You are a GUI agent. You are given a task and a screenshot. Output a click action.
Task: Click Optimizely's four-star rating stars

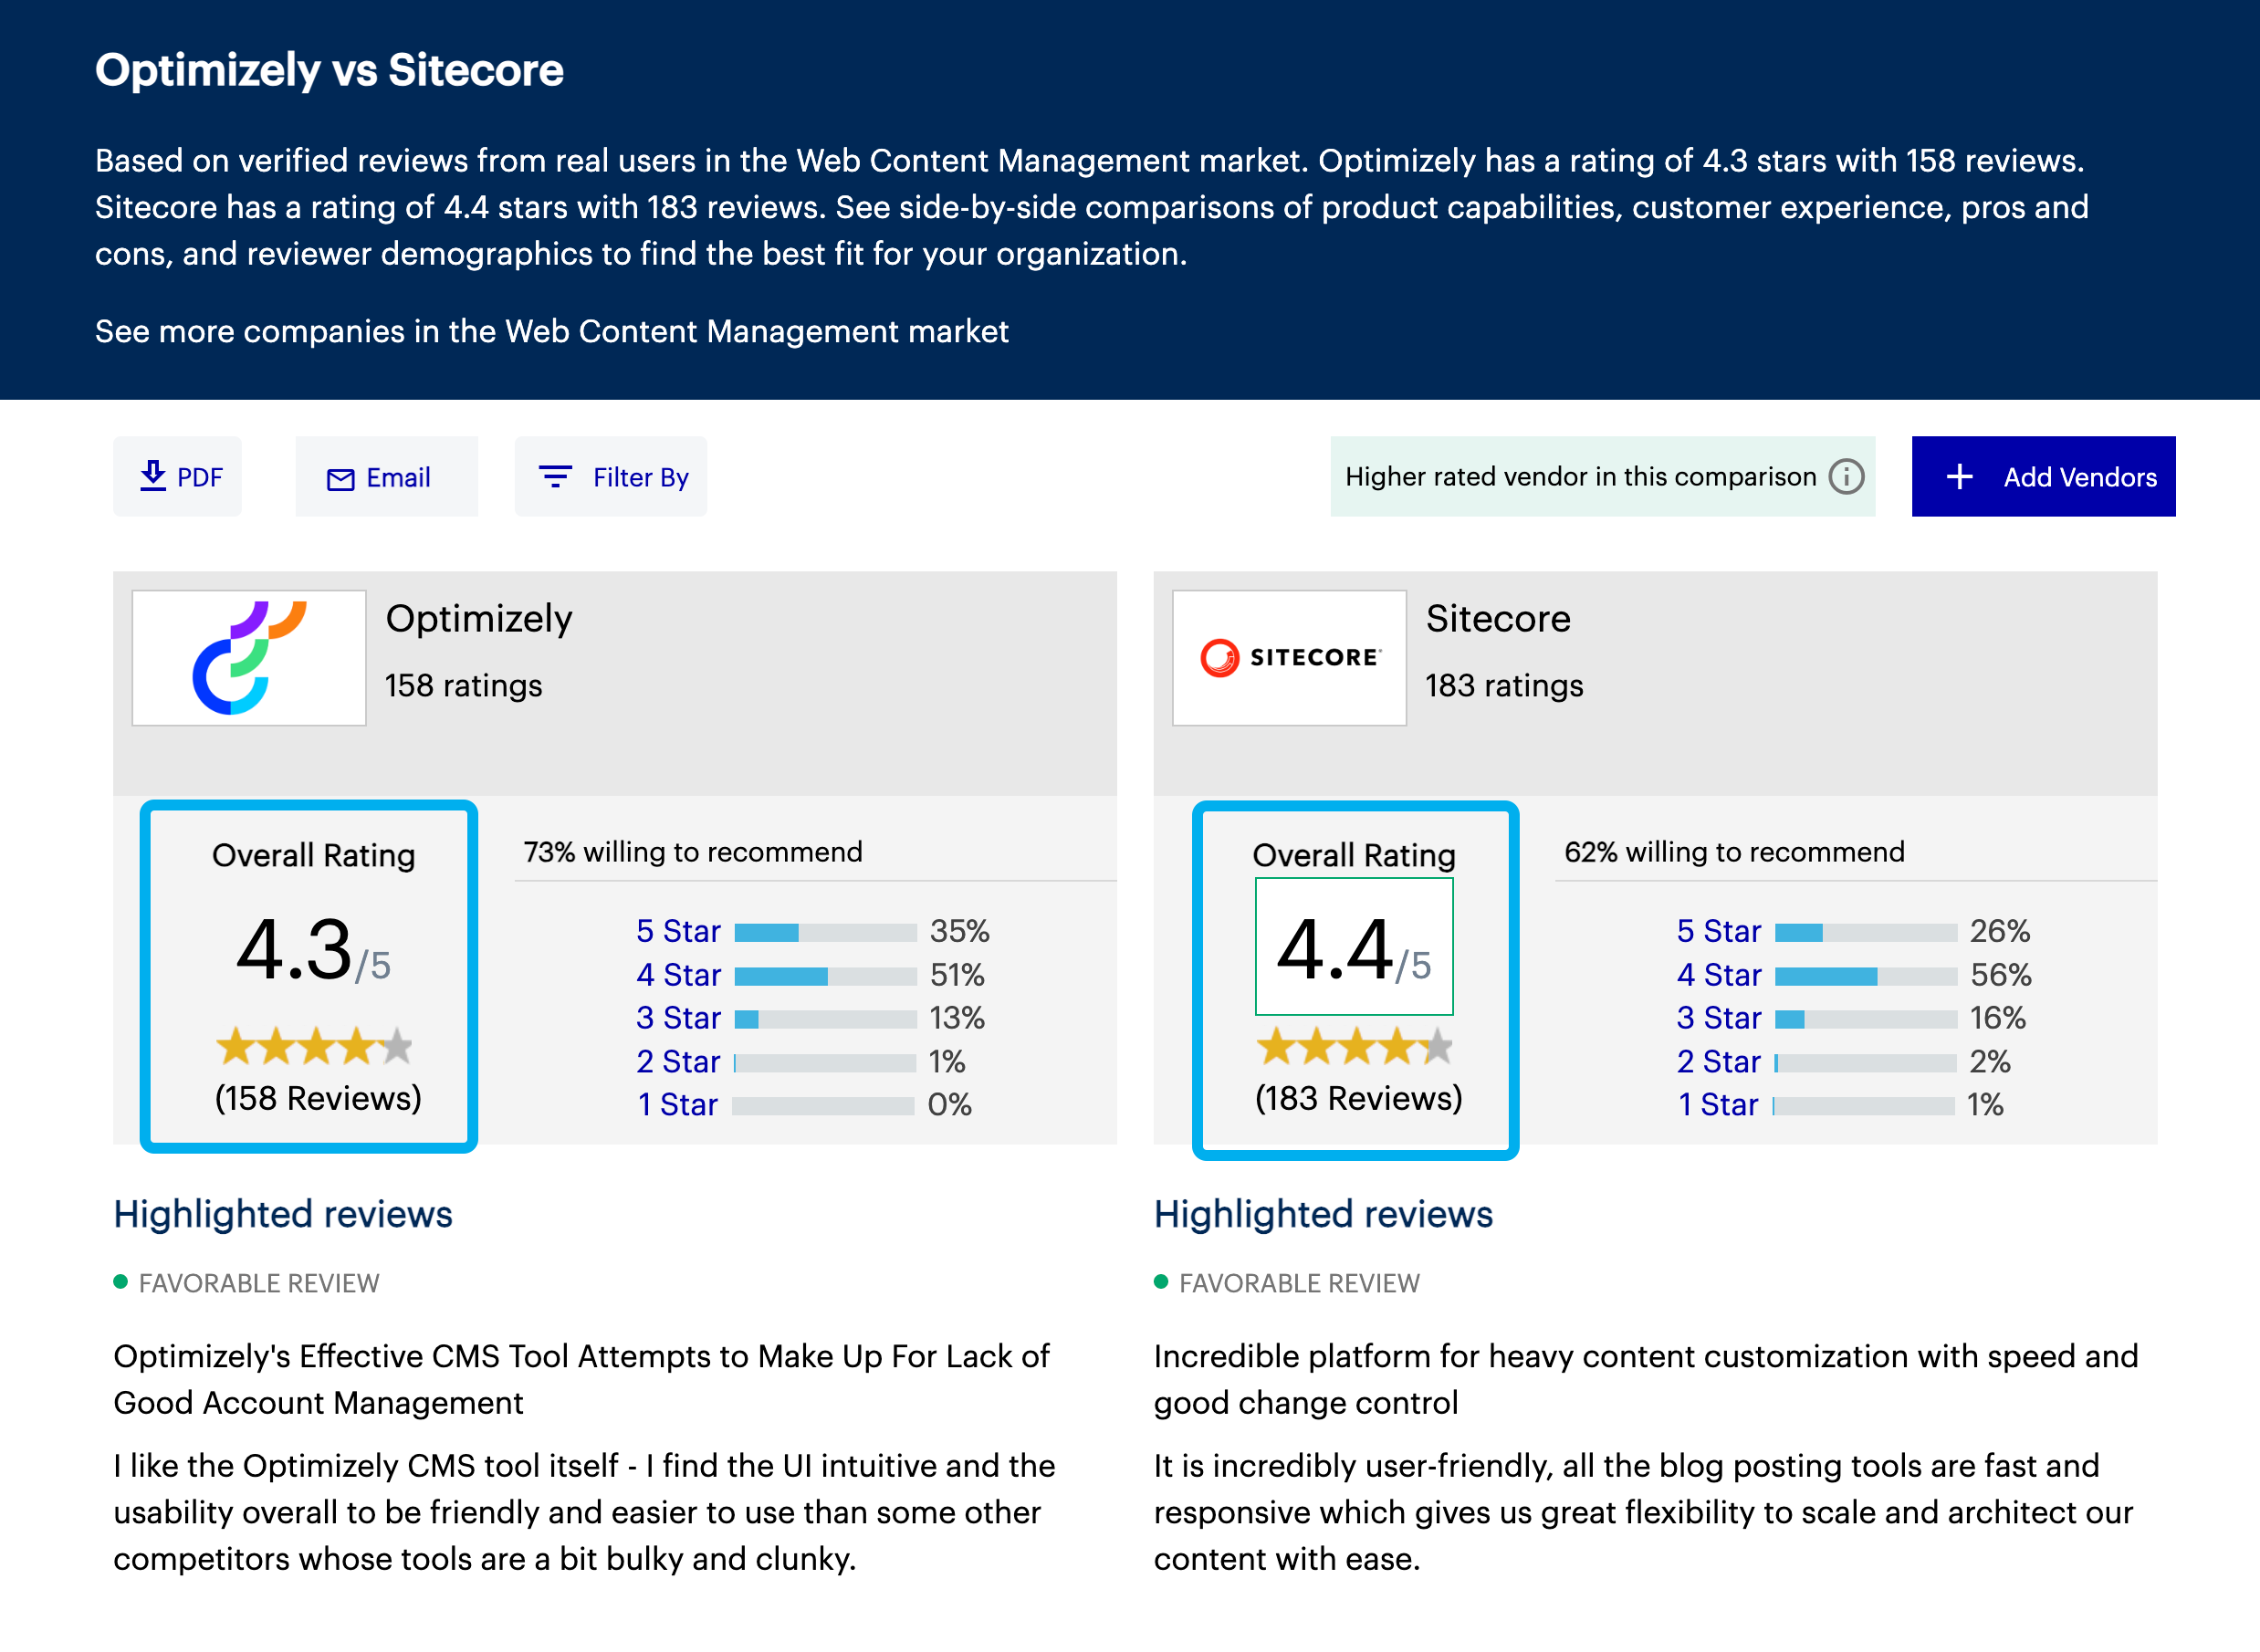coord(313,1046)
